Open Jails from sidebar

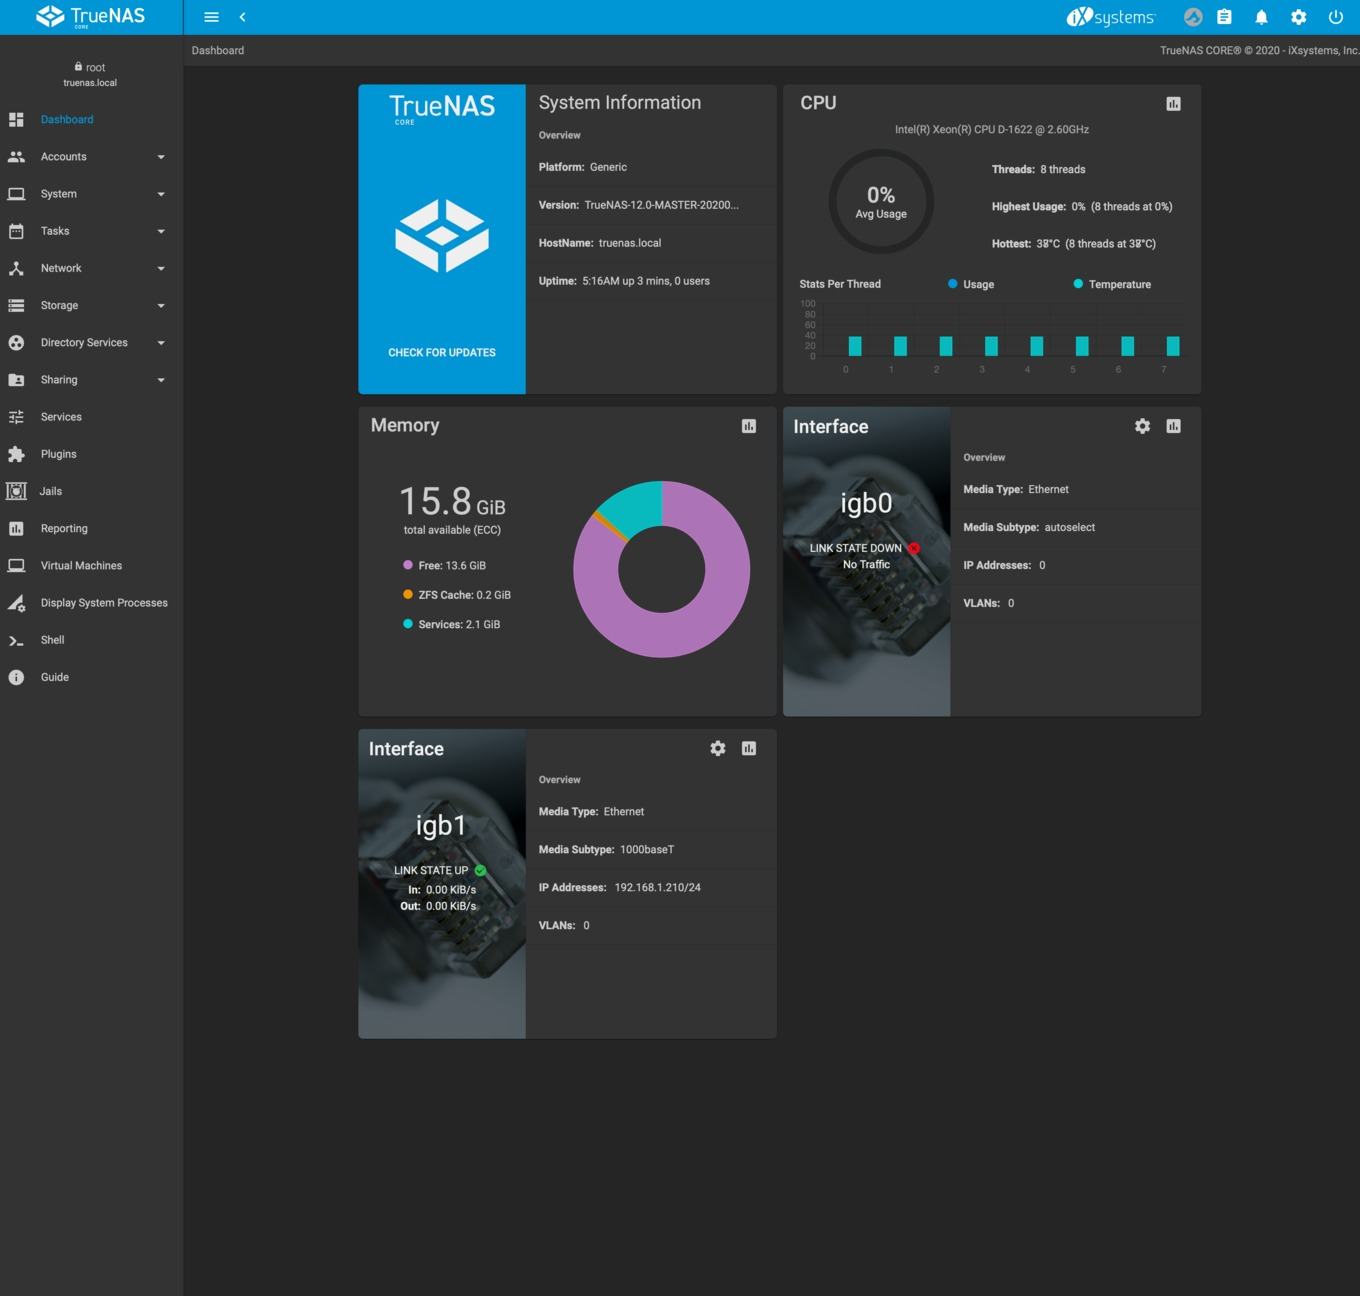(x=51, y=491)
